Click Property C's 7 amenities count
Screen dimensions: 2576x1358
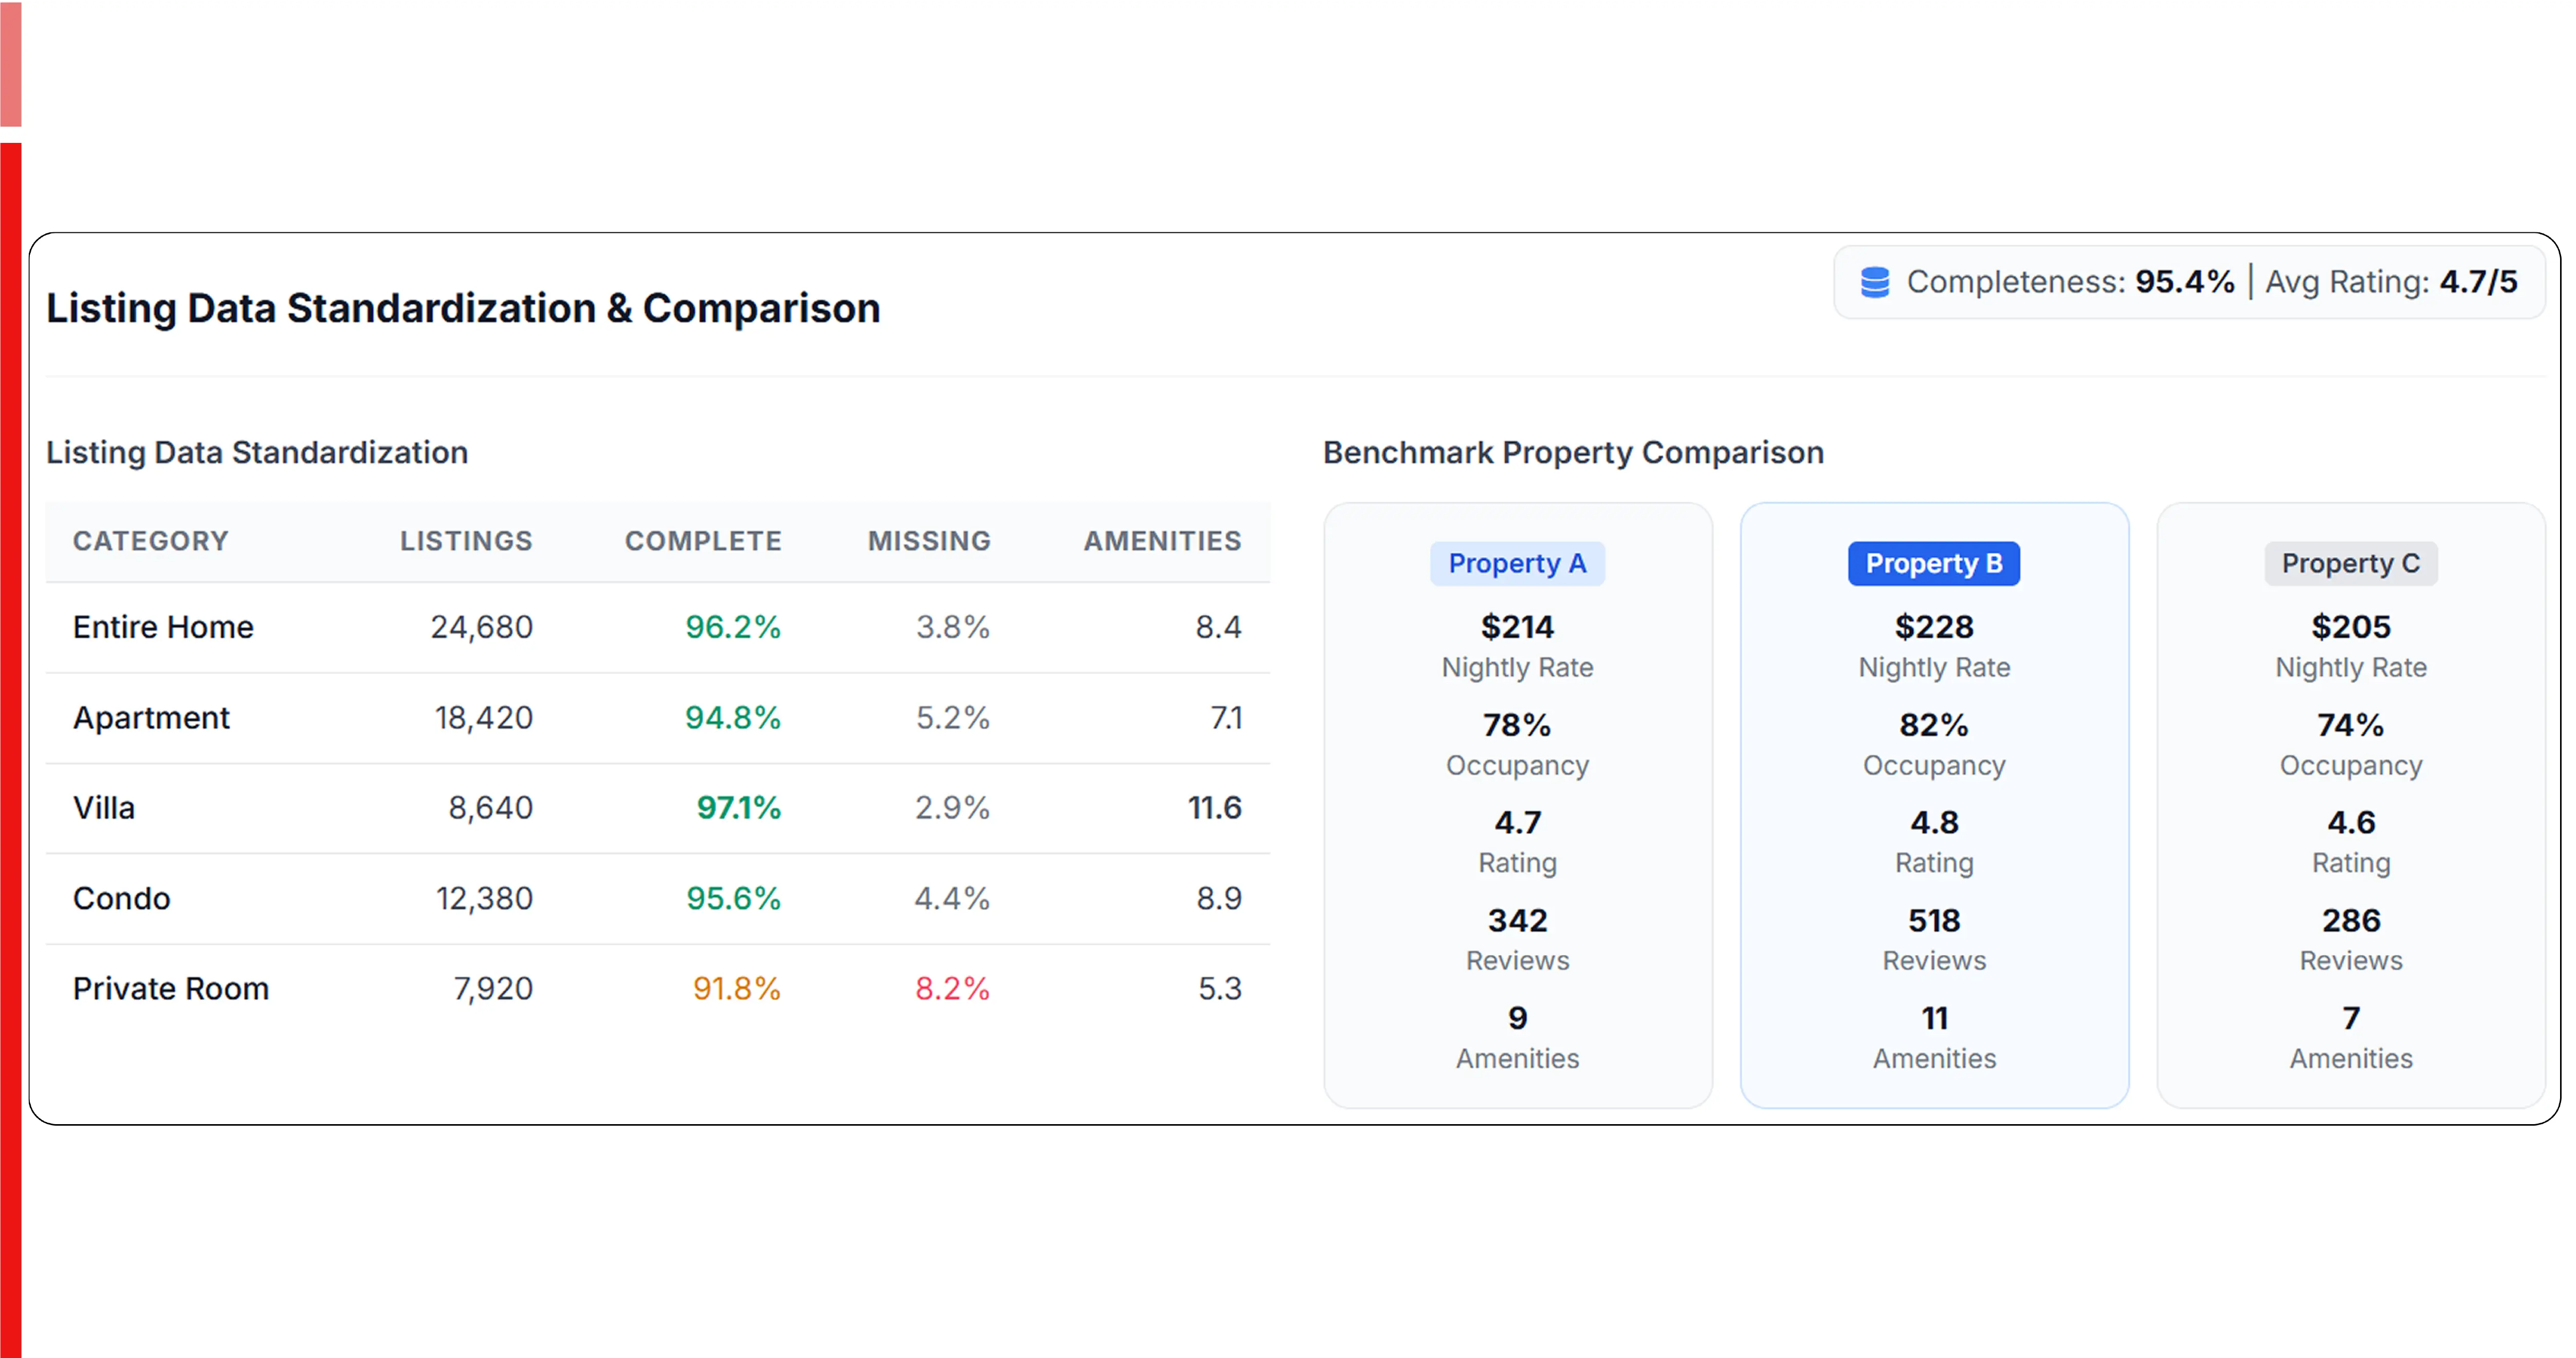tap(2351, 1018)
